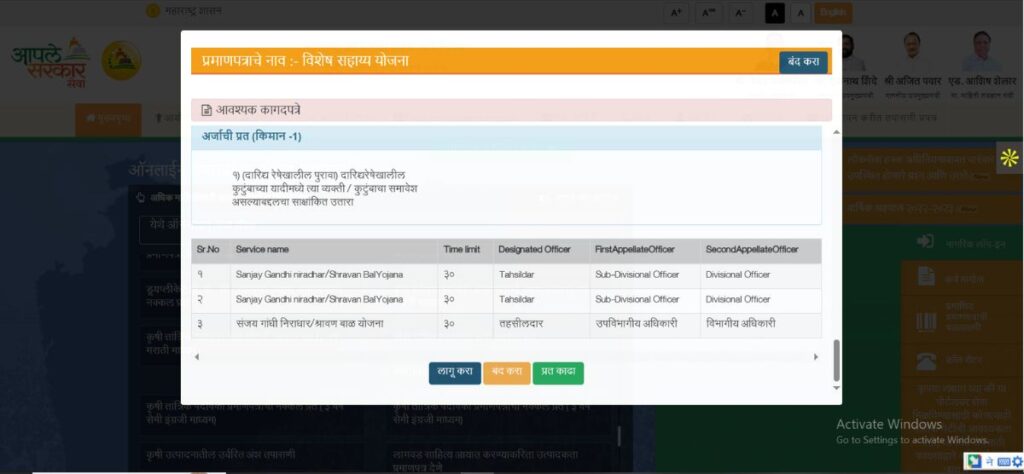Open the blue settings gear in tray
The height and width of the screenshot is (474, 1024).
[x=1017, y=462]
